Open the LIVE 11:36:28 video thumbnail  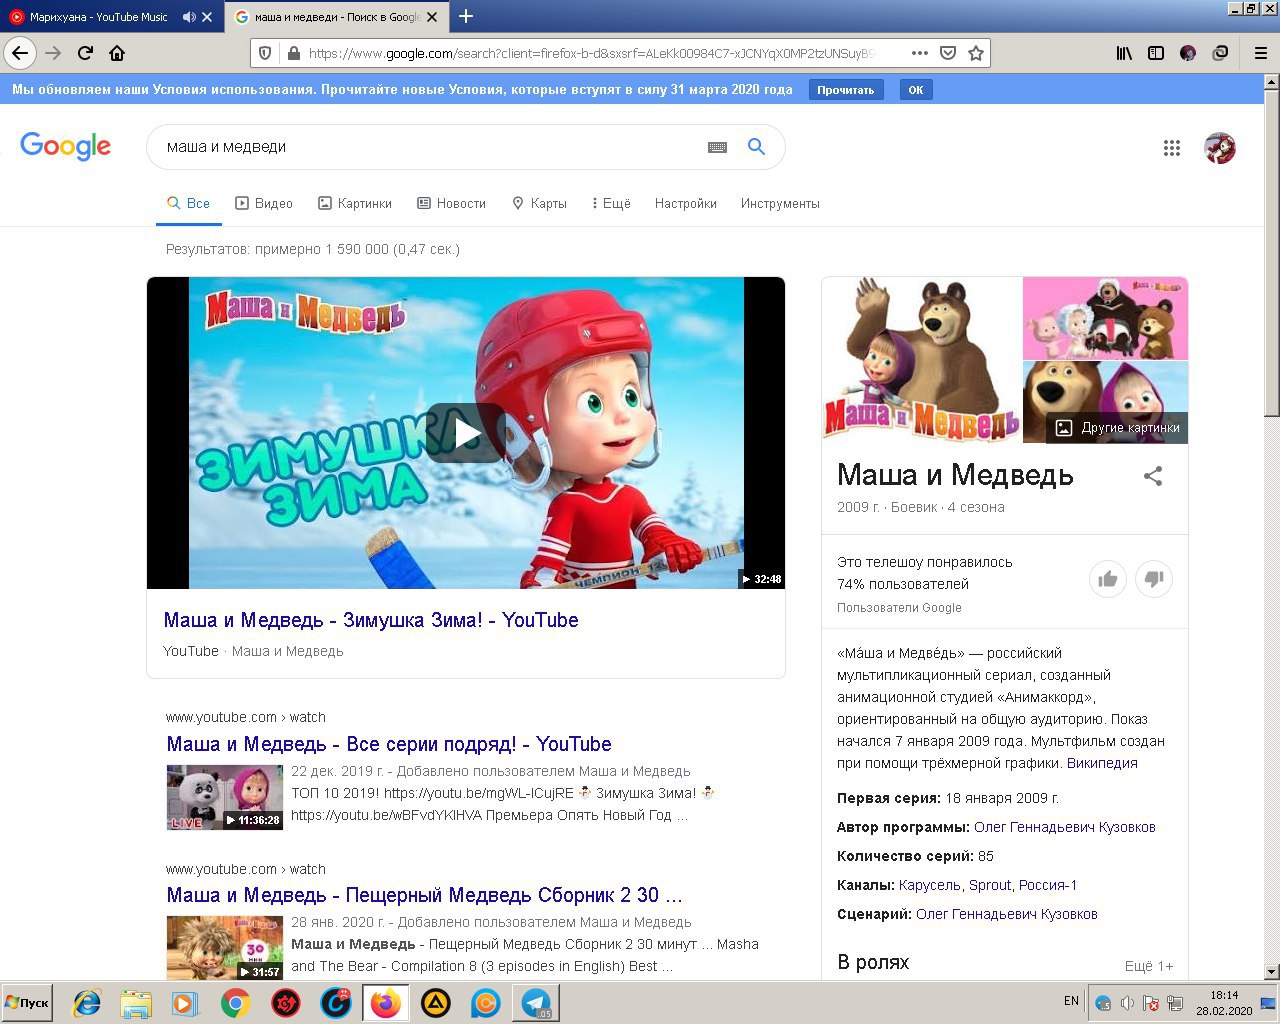(224, 797)
